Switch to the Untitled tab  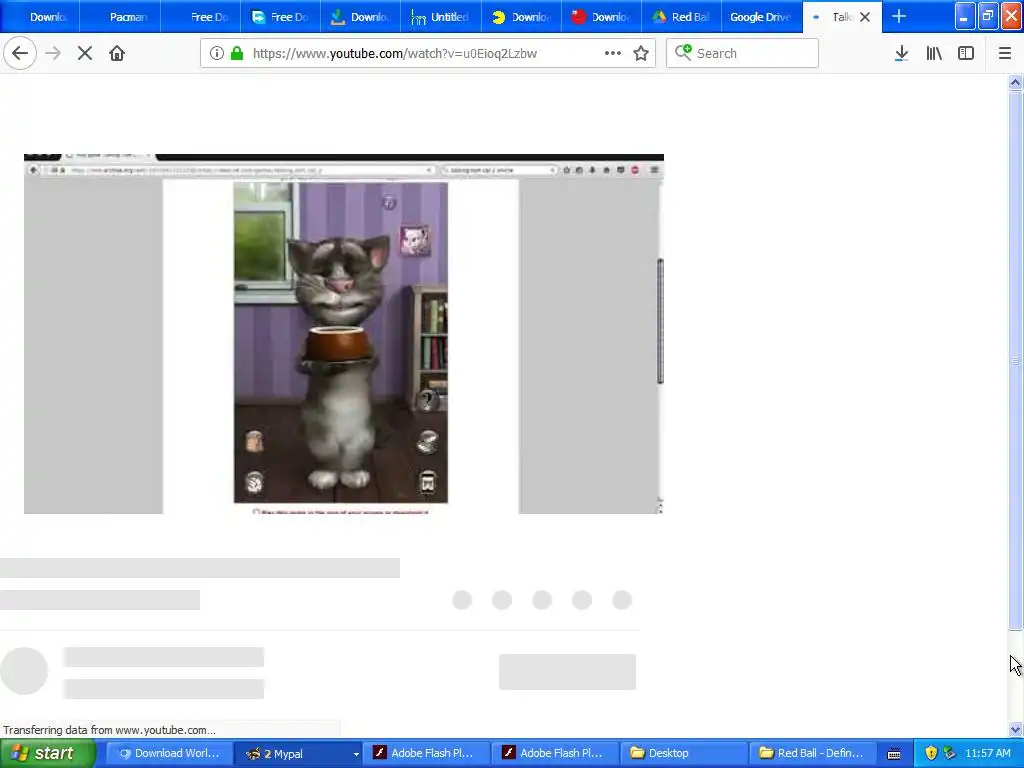[441, 17]
